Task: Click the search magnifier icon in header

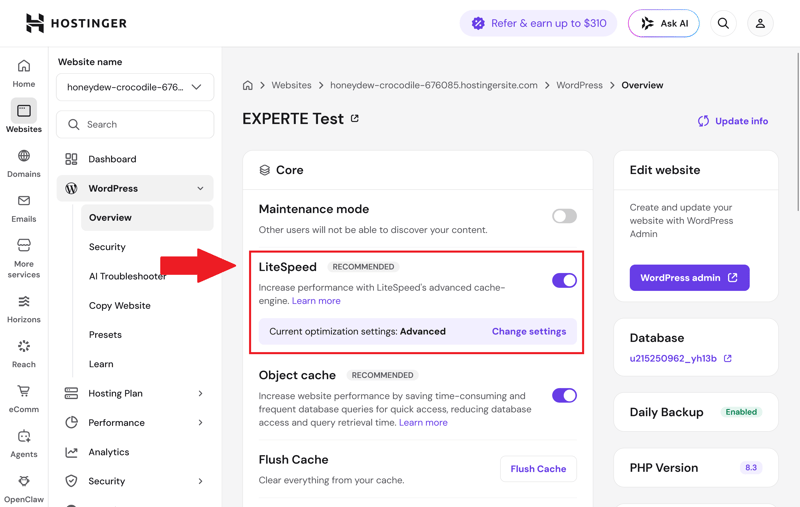Action: [x=723, y=23]
